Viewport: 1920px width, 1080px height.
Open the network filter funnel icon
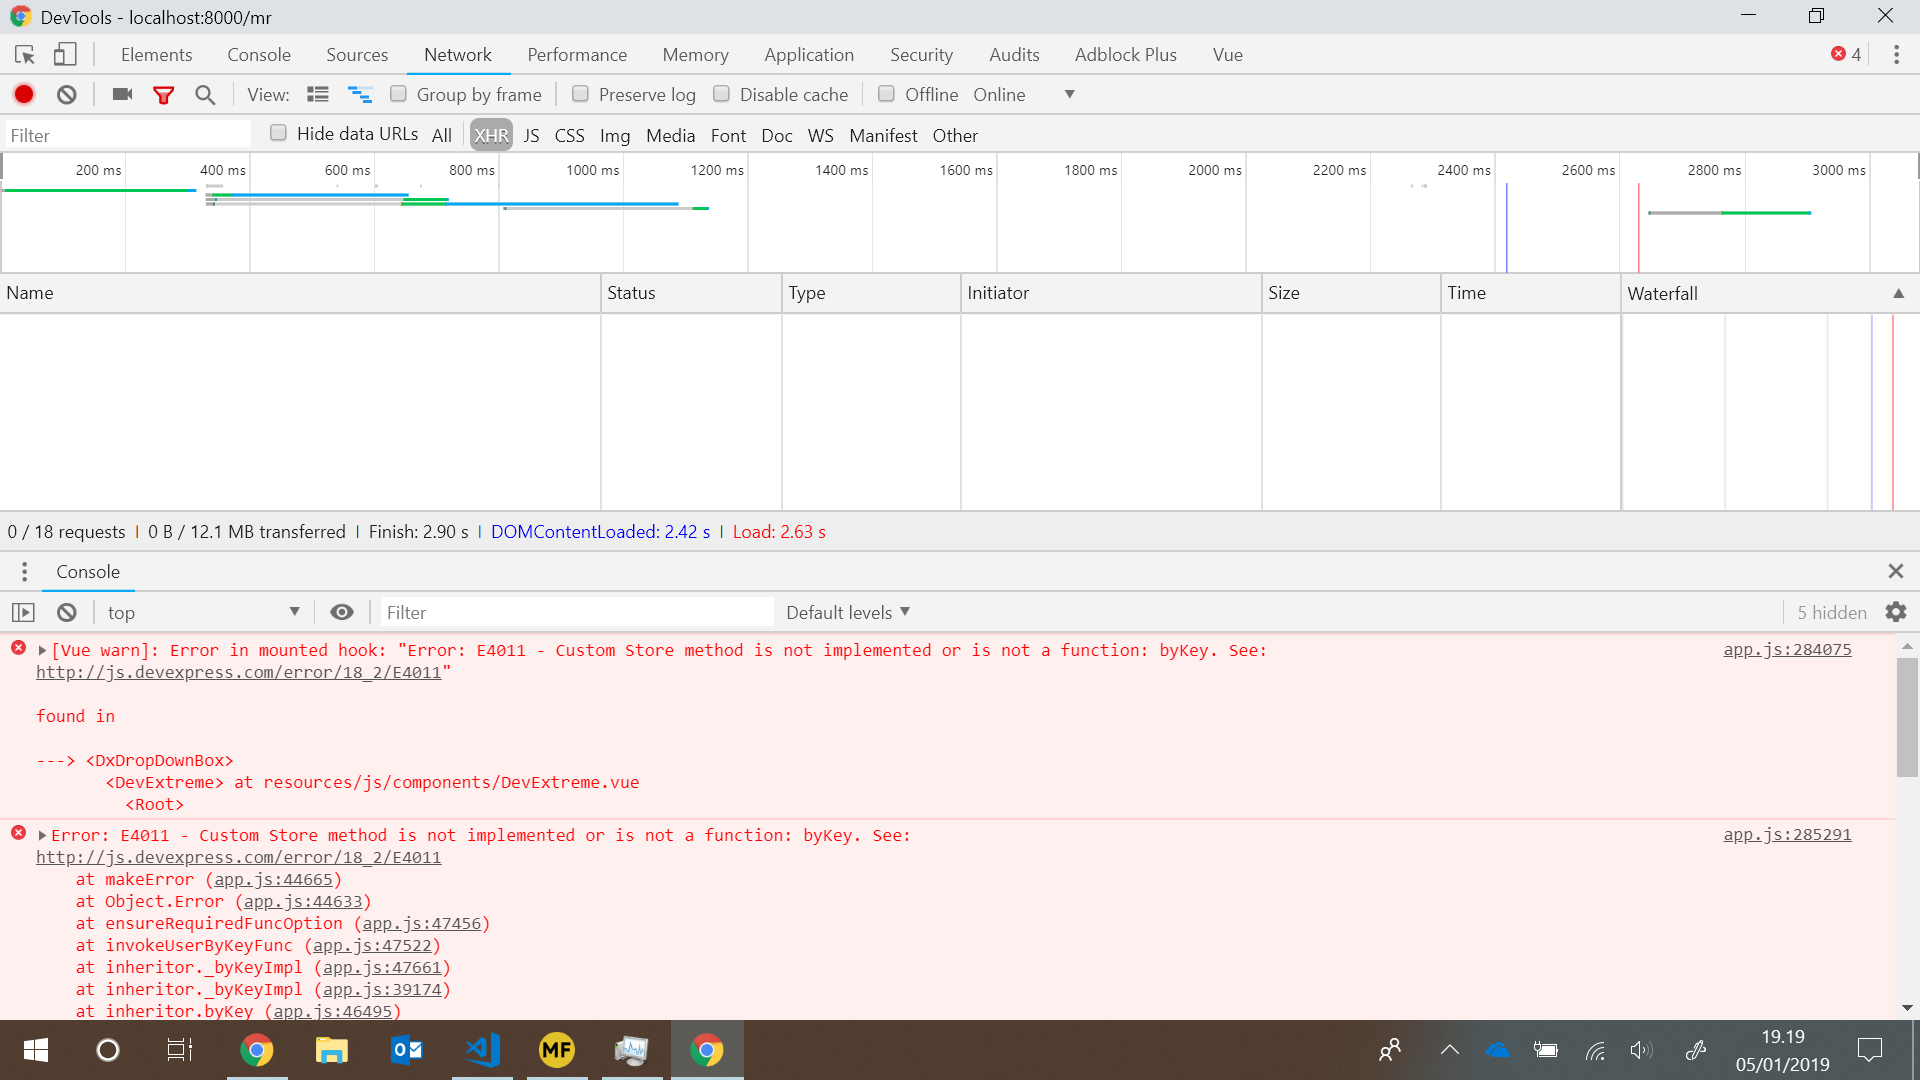tap(163, 94)
